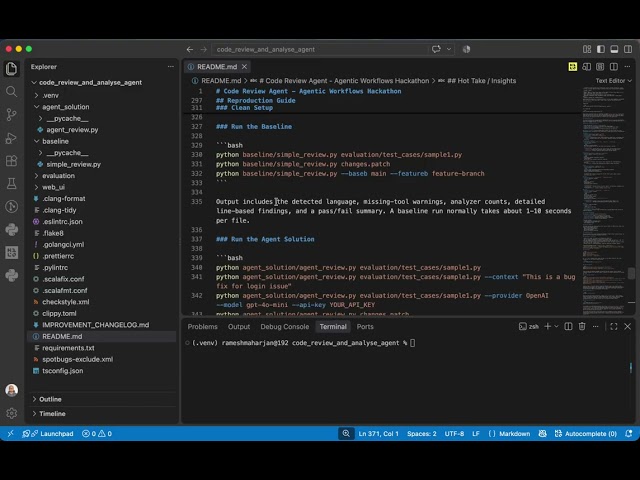Open markdown preview to the side

click(x=587, y=67)
